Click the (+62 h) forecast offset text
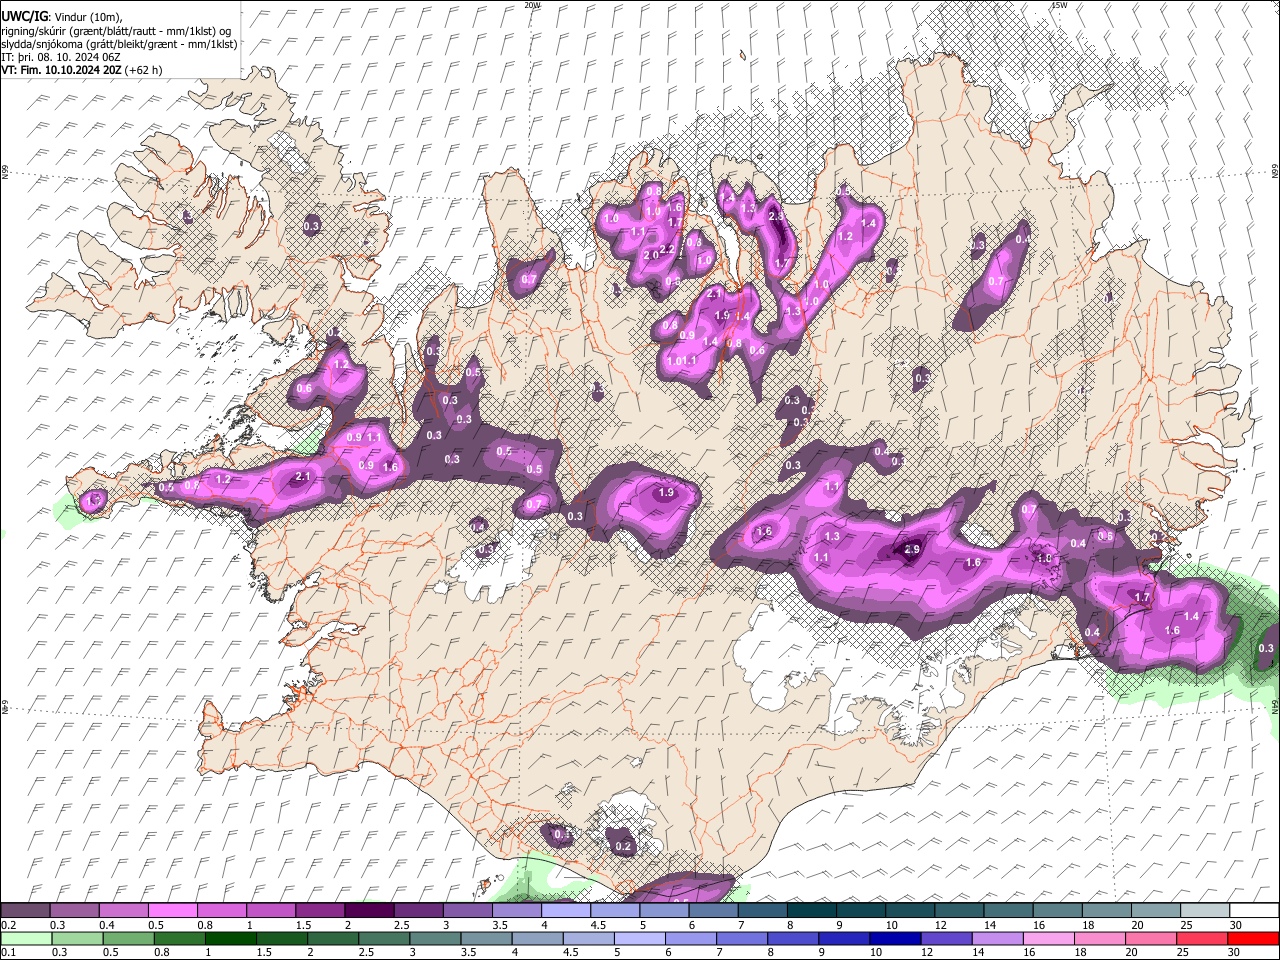The image size is (1280, 960). coord(144,70)
